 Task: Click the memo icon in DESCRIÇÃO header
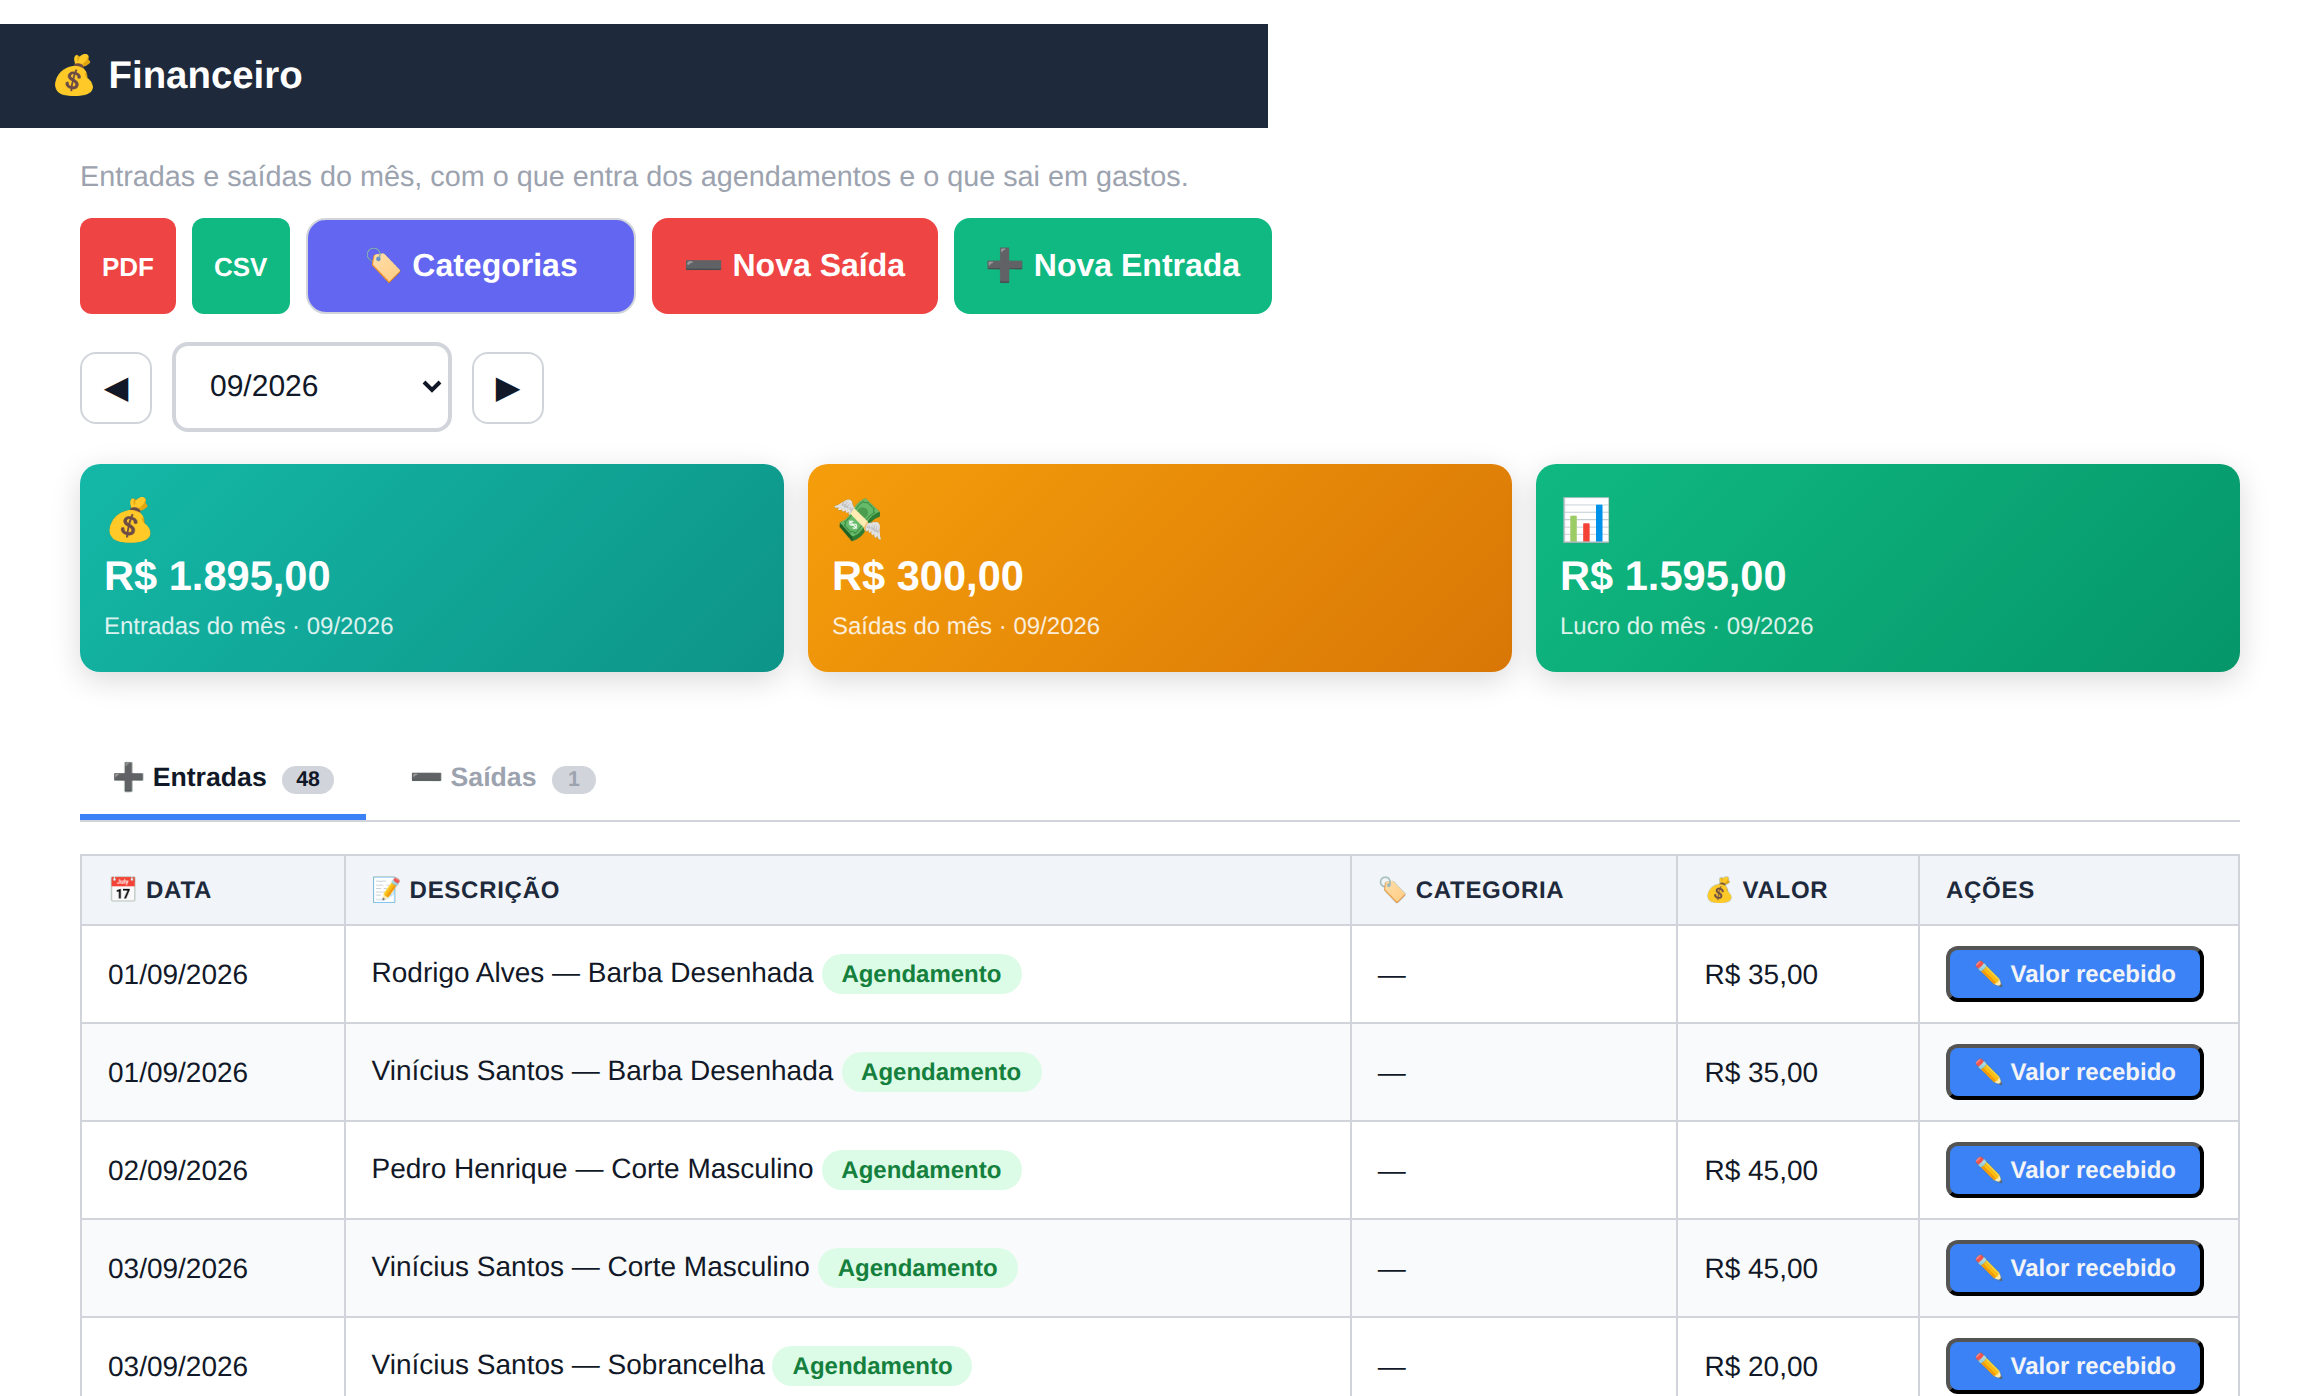pyautogui.click(x=386, y=889)
